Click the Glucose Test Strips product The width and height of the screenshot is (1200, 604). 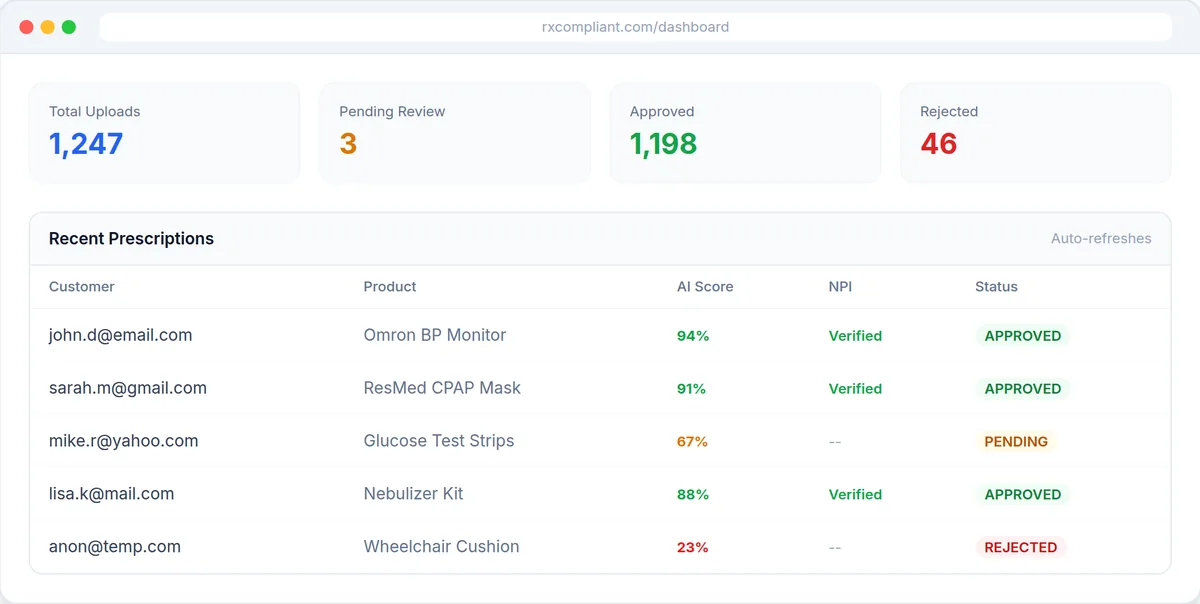[439, 441]
